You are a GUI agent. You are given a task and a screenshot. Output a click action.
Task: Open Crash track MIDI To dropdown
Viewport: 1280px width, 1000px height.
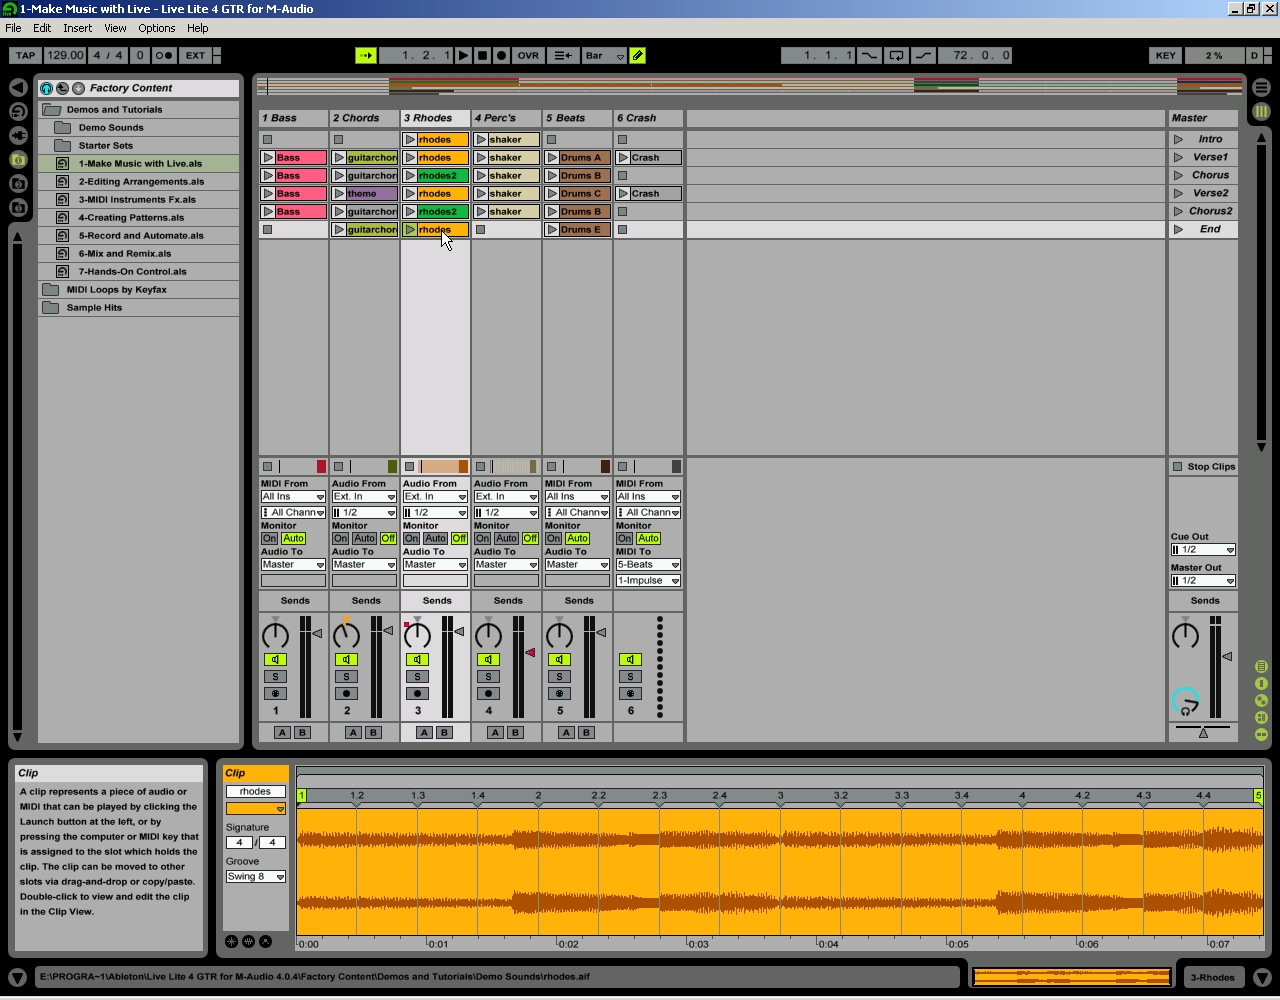(x=648, y=565)
